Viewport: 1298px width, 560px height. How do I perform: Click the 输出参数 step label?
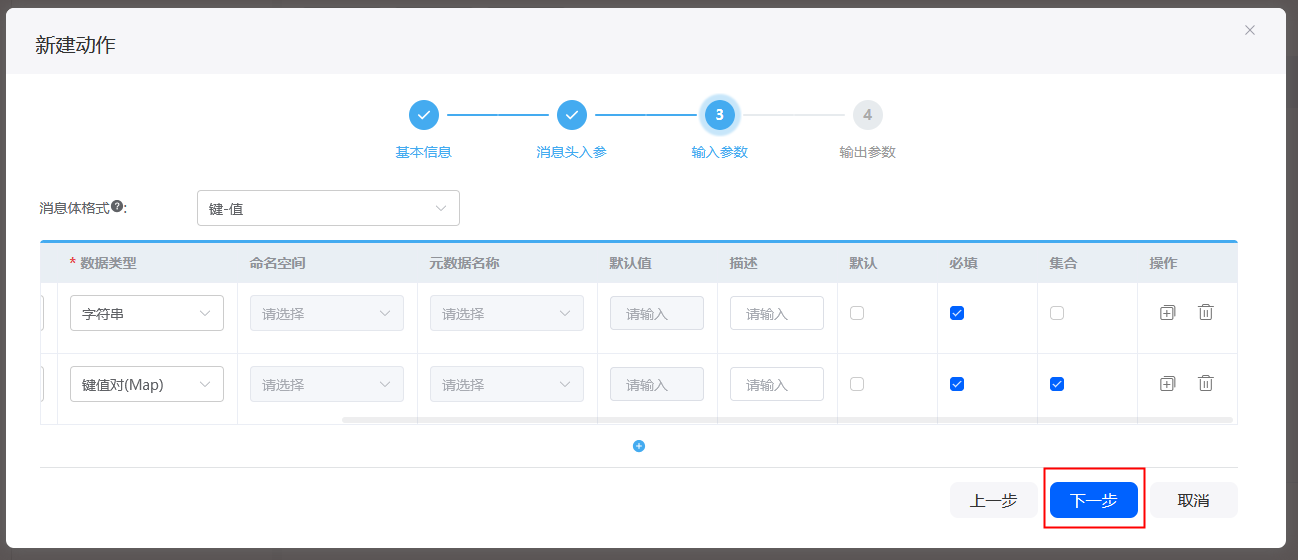[868, 152]
